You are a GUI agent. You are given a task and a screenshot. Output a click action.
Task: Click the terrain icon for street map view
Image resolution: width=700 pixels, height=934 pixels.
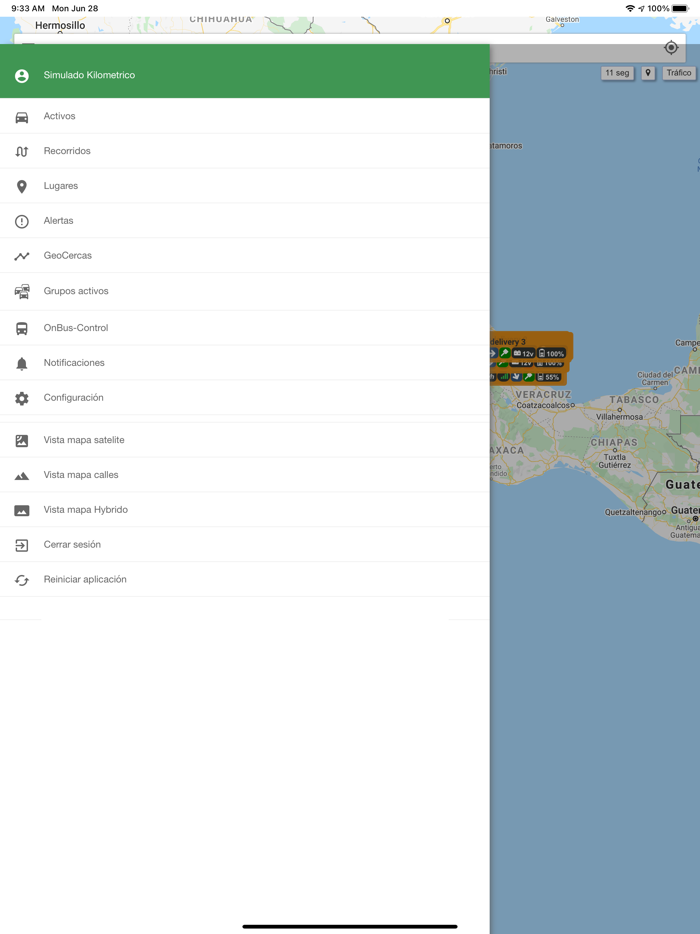pos(21,476)
